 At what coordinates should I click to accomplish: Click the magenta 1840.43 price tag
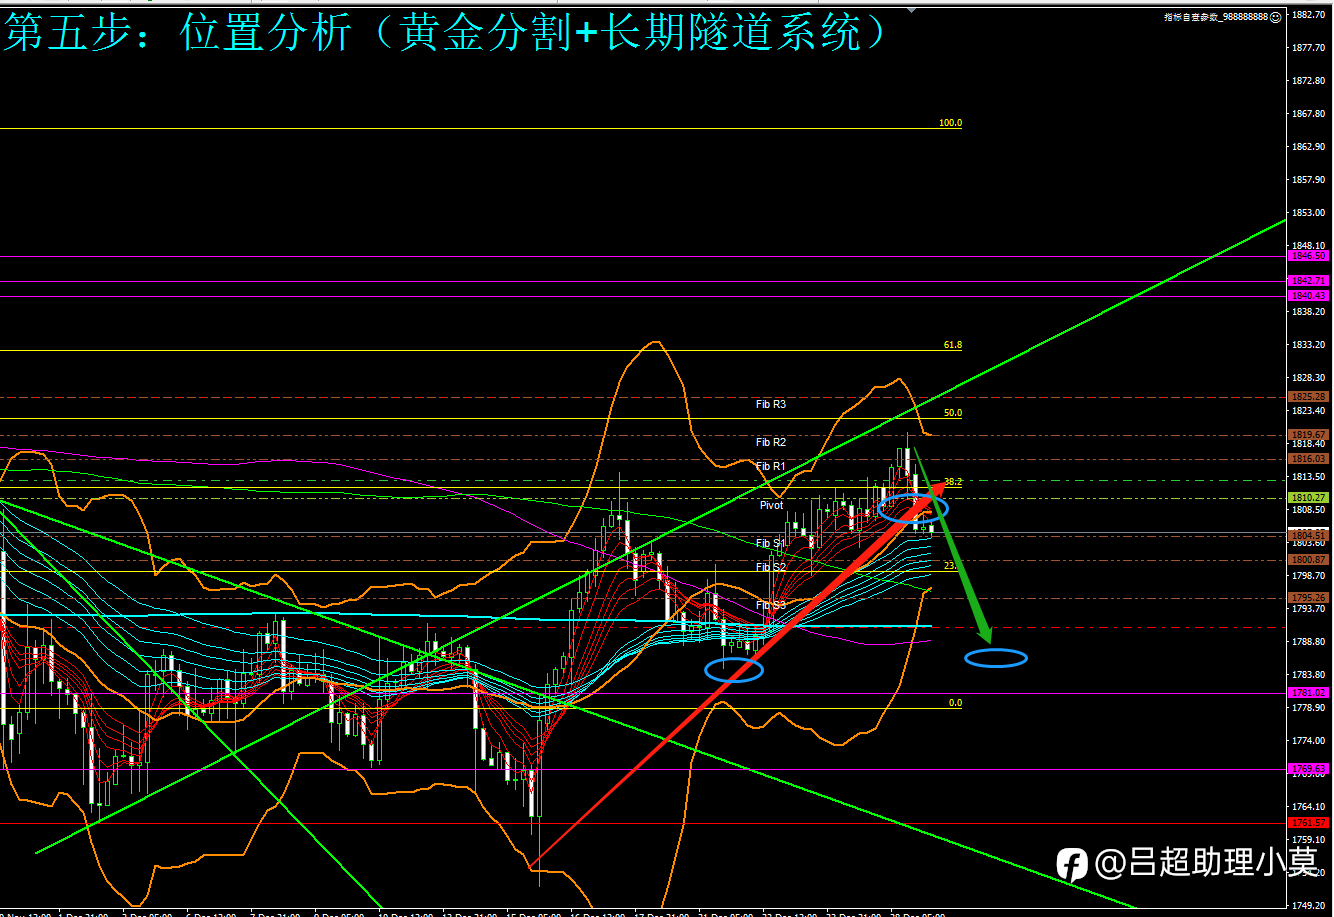click(x=1310, y=296)
